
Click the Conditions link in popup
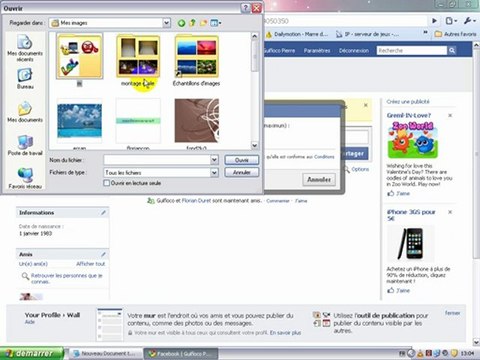click(x=324, y=157)
